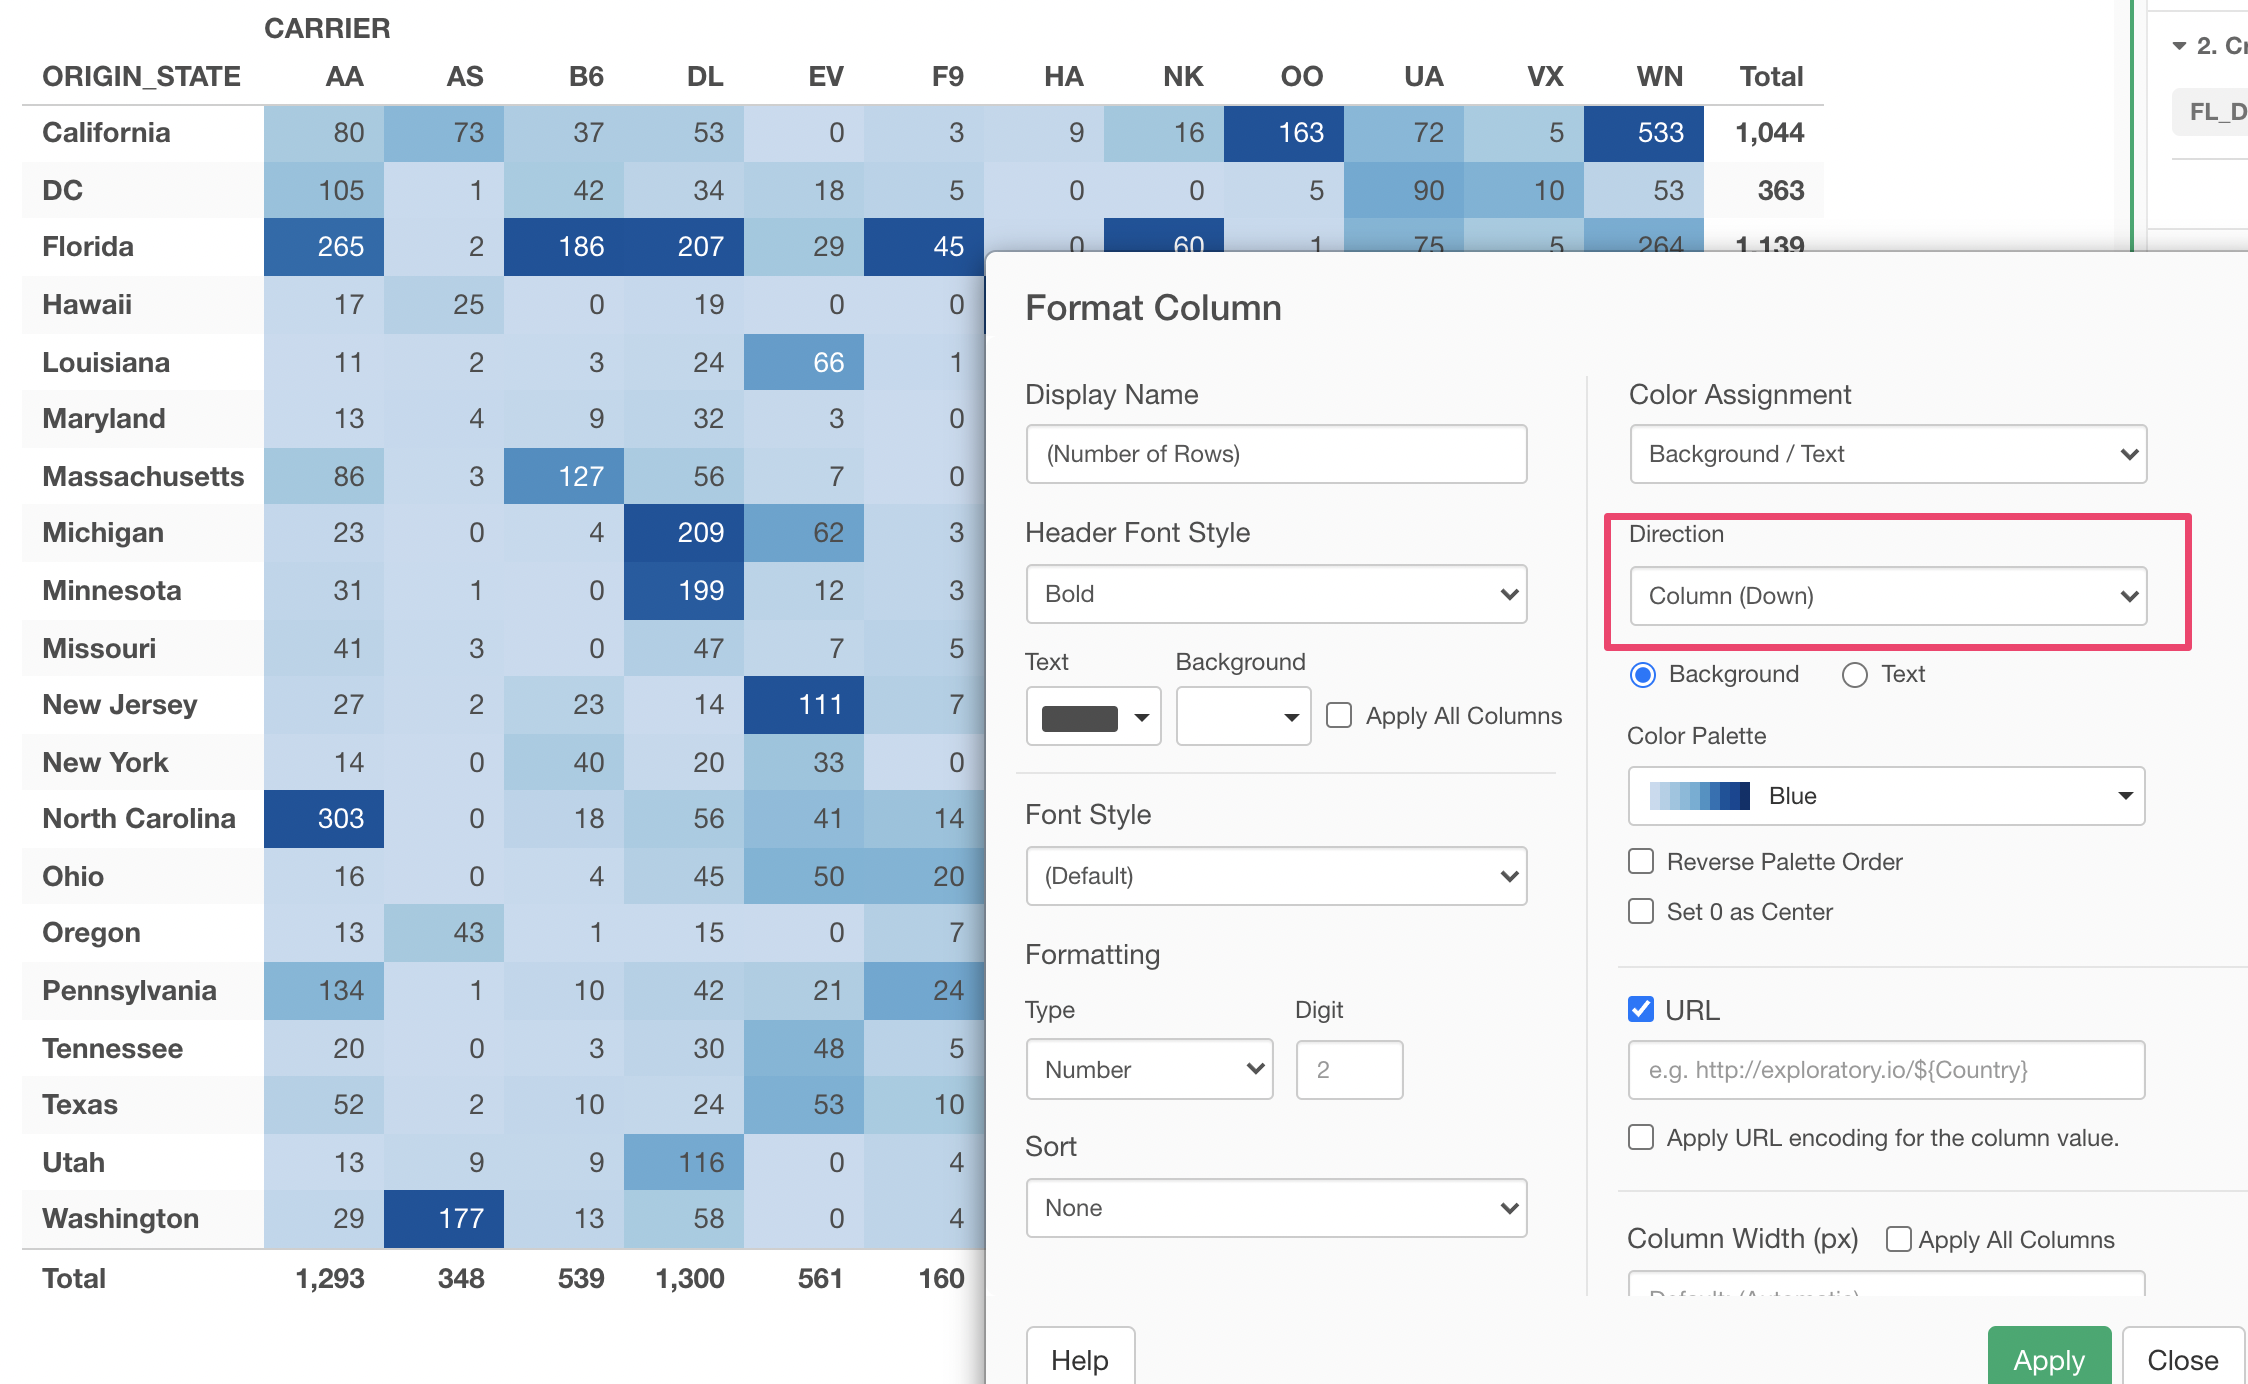Click Massachusetts B6 cell 127

[x=564, y=477]
